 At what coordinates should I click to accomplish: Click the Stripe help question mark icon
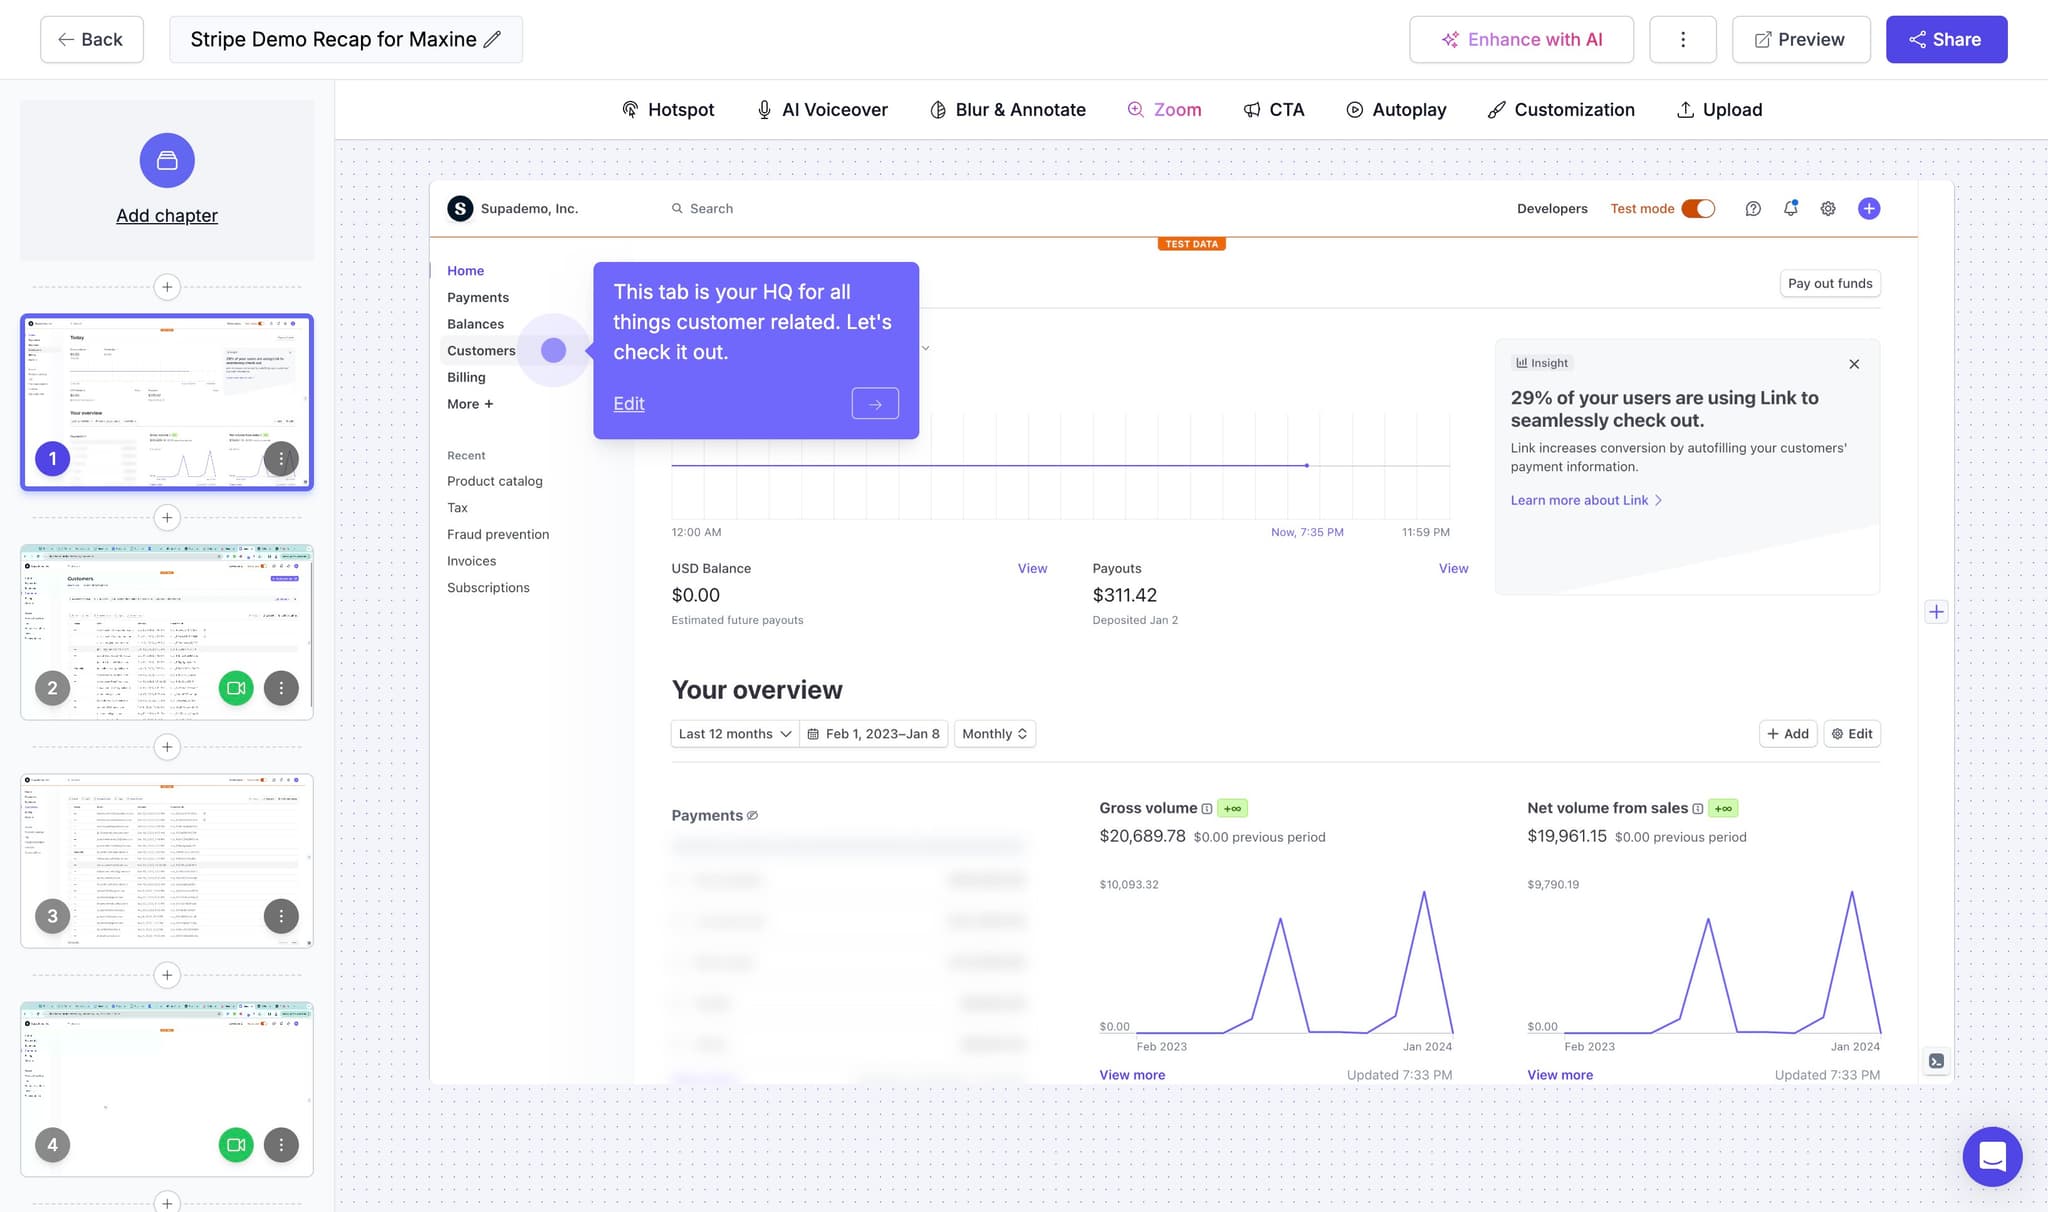pos(1752,208)
